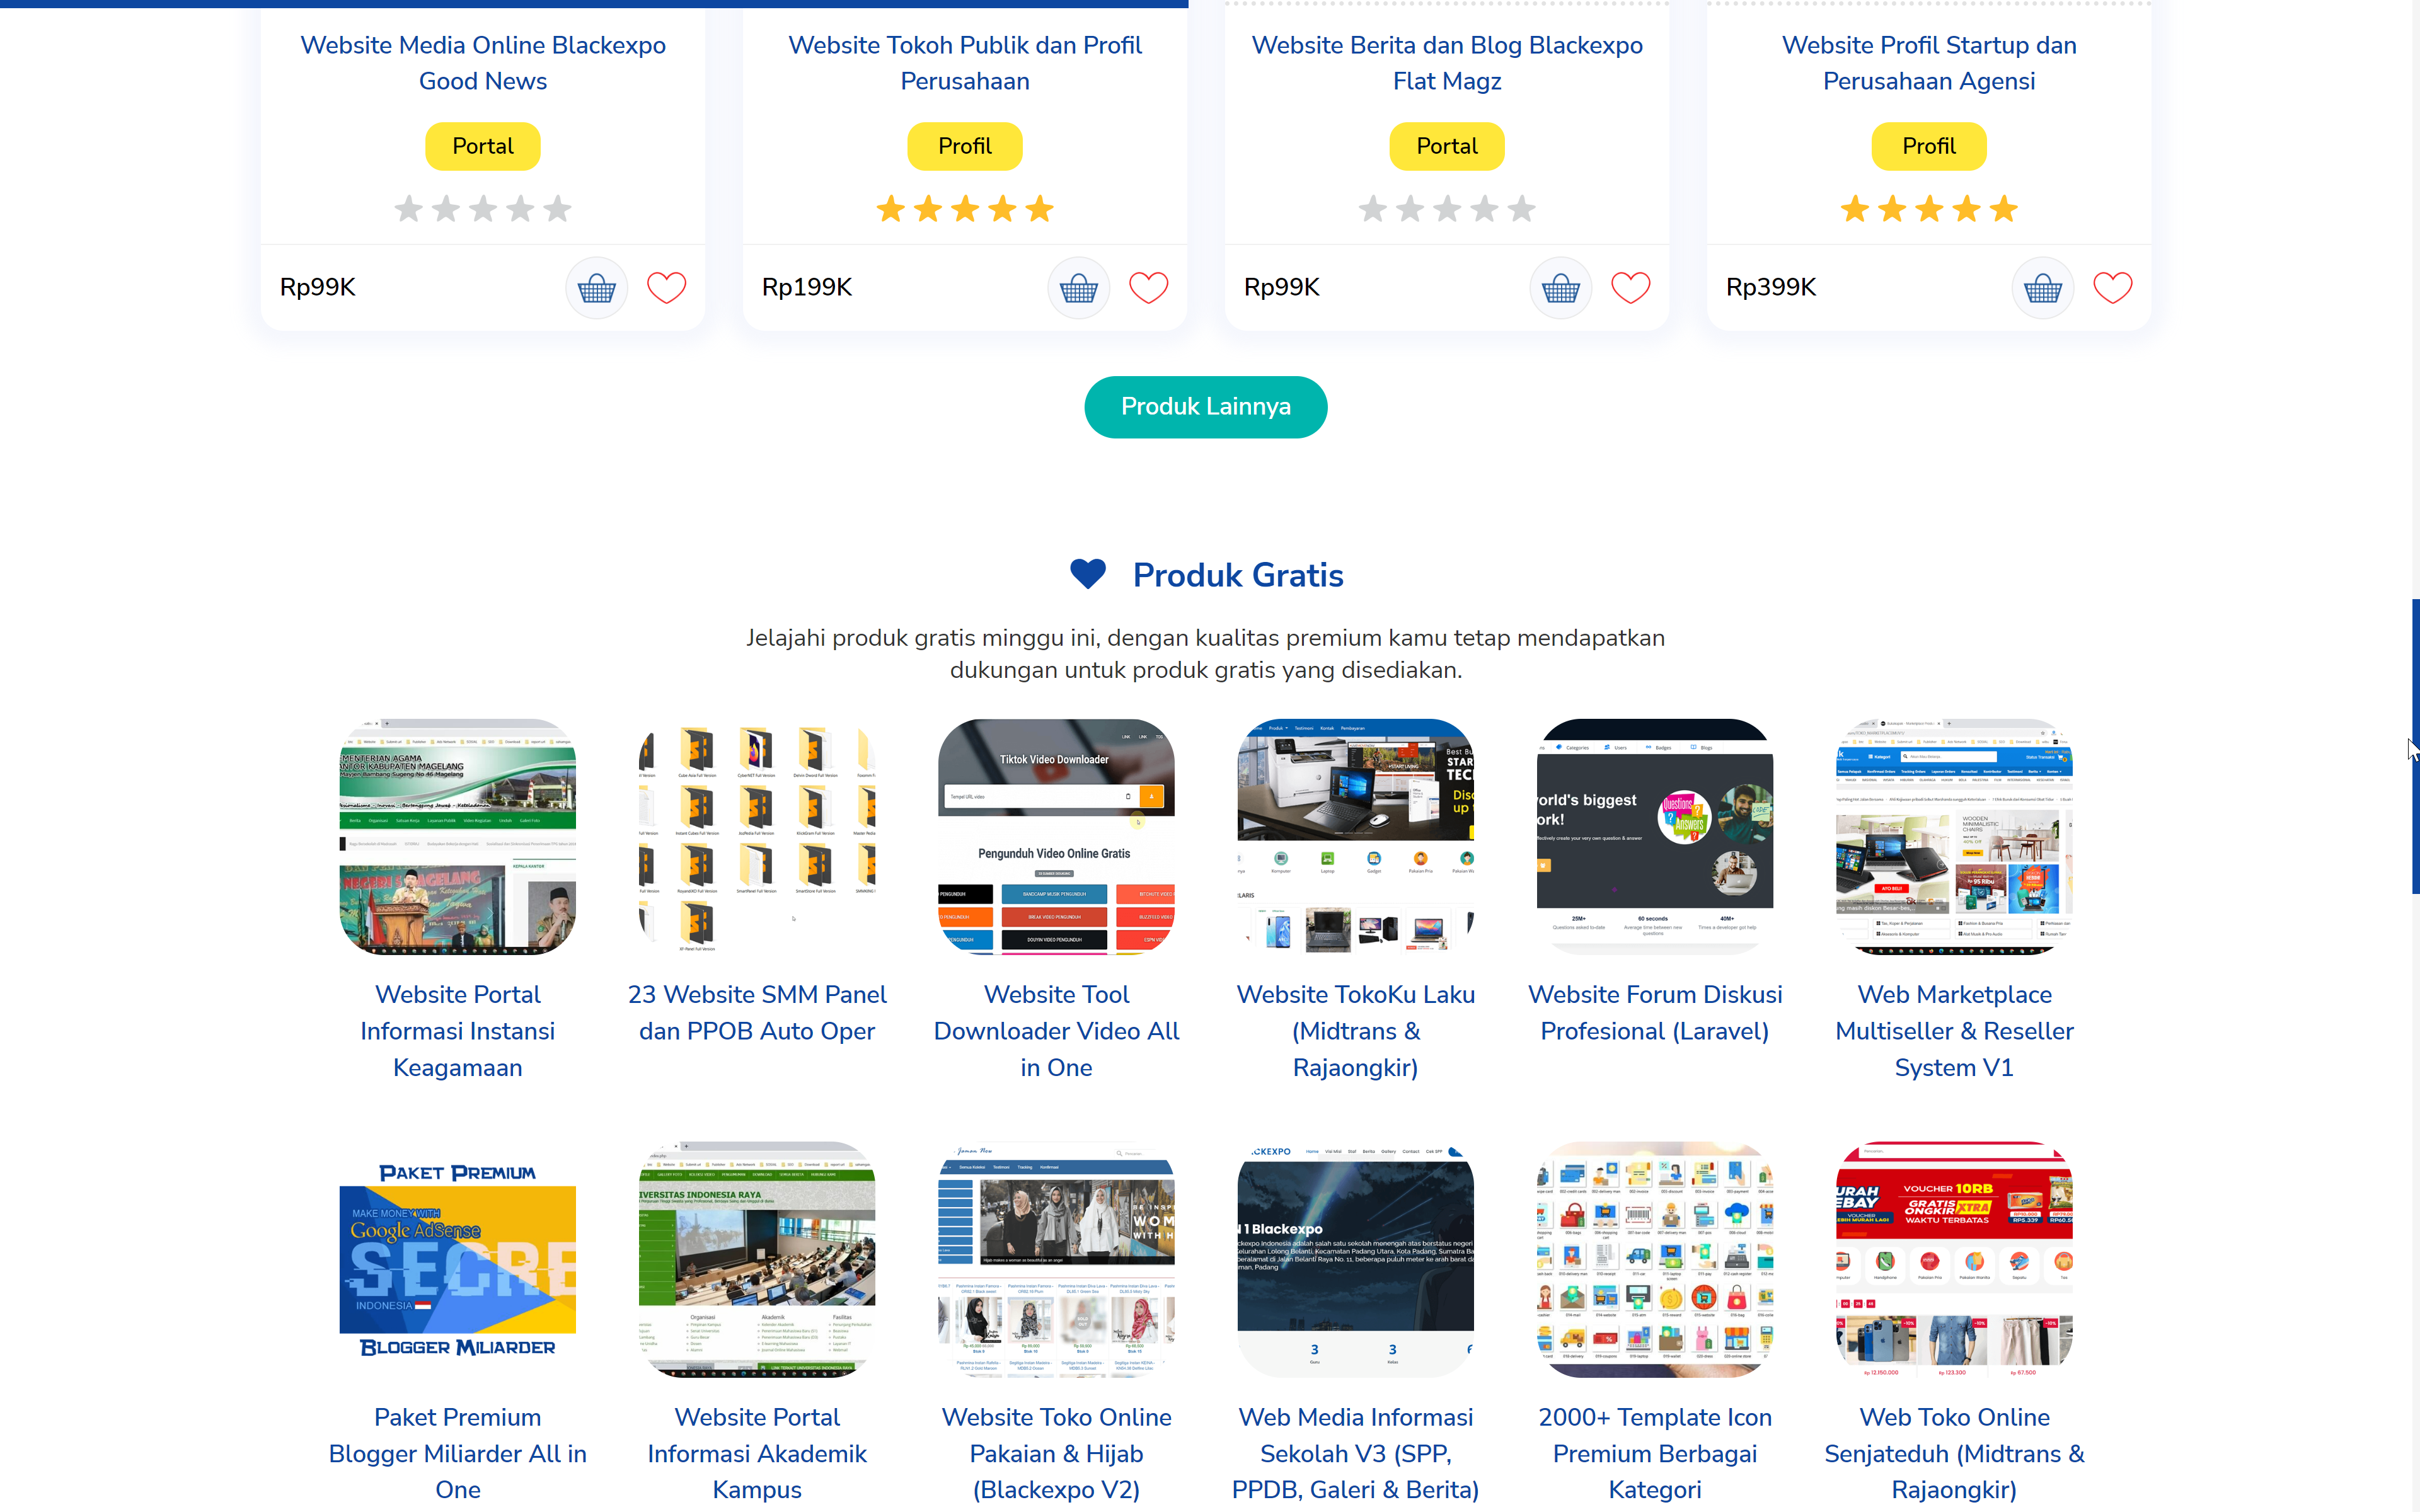Open the Tiktok Video Downloader thumbnail
The width and height of the screenshot is (2420, 1512).
coord(1056,836)
